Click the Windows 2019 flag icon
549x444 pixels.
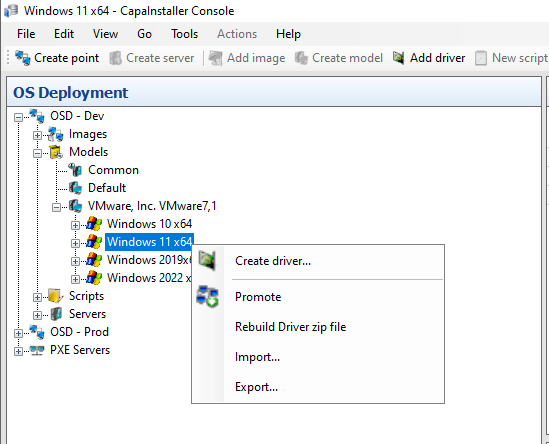[x=94, y=260]
